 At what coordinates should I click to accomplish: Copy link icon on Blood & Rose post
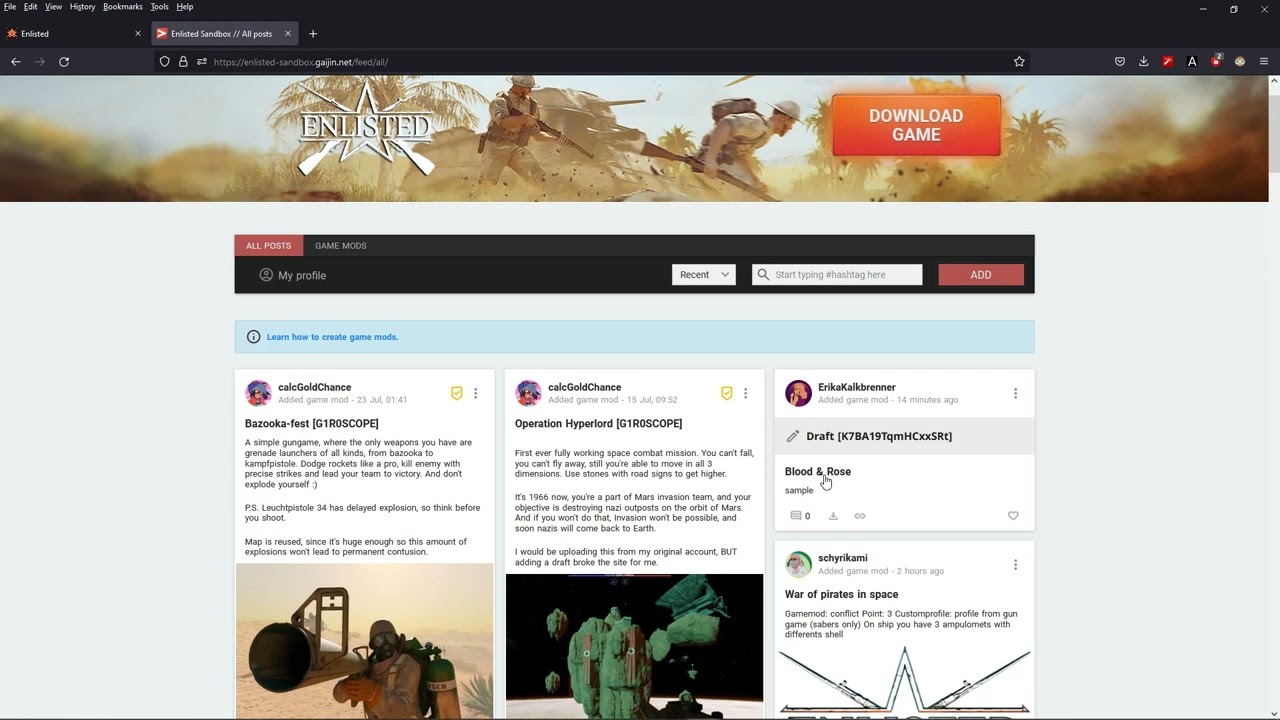pyautogui.click(x=860, y=516)
